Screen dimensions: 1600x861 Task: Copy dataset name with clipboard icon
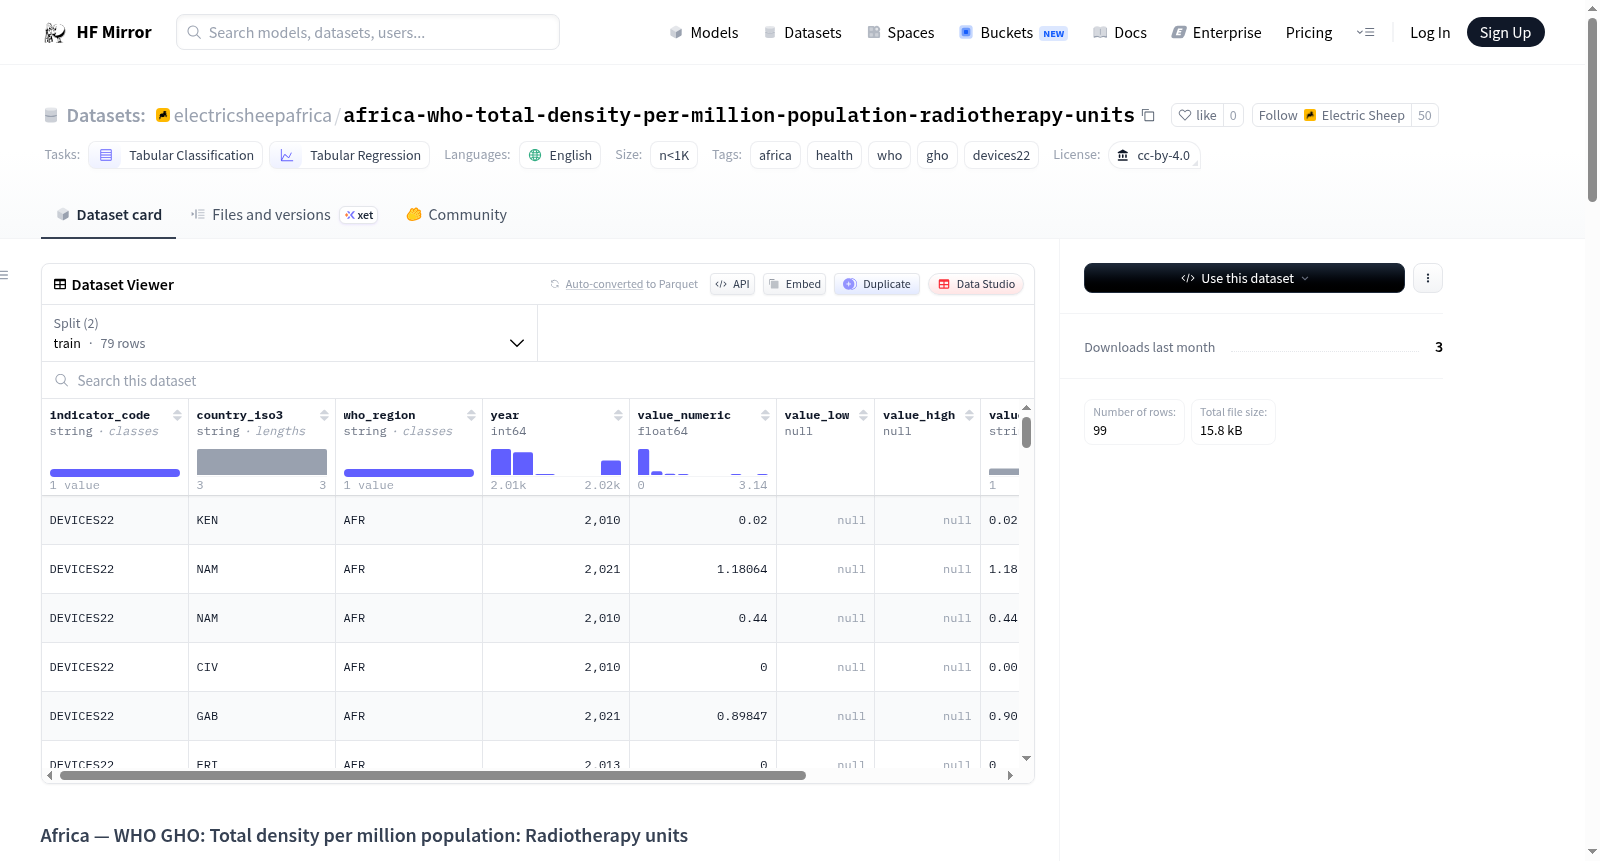1148,116
